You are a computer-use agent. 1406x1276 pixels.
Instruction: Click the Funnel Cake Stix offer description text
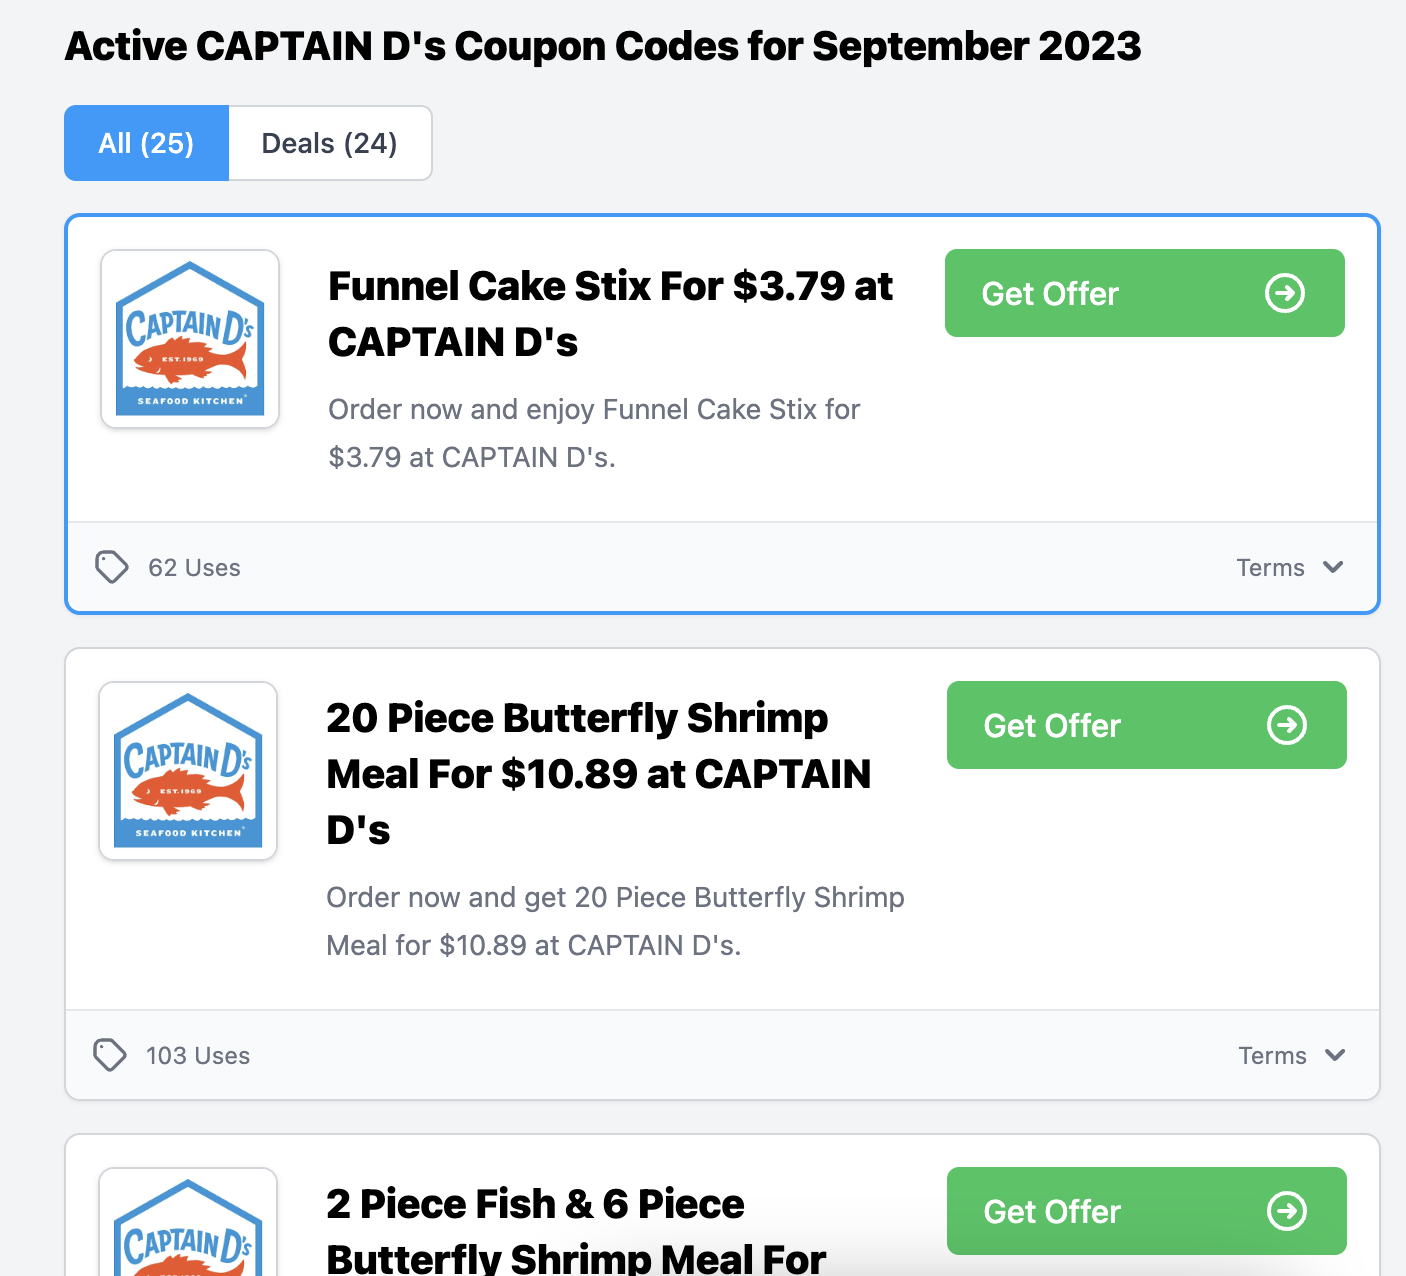(x=594, y=433)
